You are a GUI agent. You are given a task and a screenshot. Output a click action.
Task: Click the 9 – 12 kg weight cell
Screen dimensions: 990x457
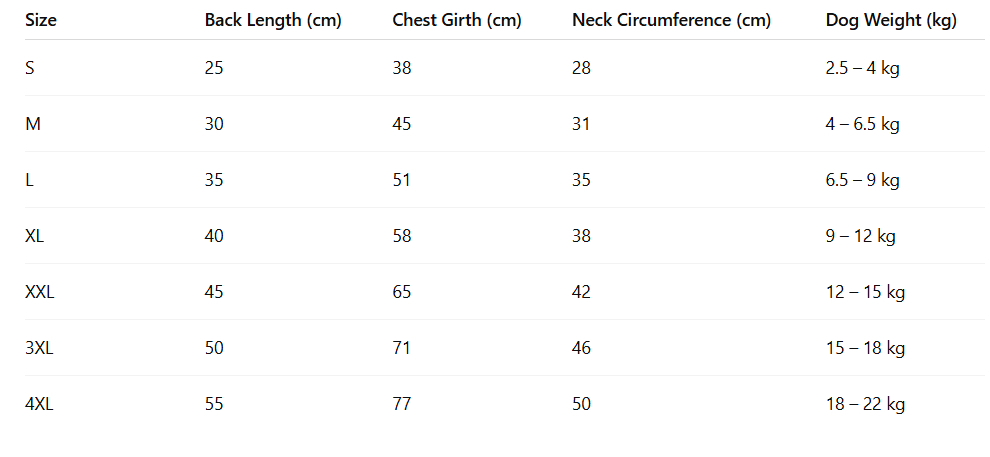click(x=860, y=236)
